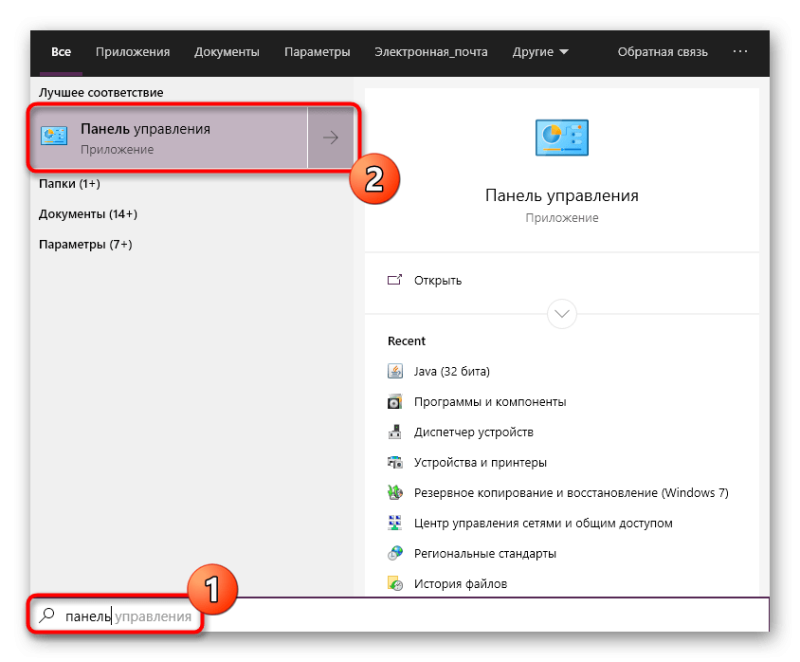The width and height of the screenshot is (800, 662).
Task: Open Резервное копирование и восстановление (Windows 7)
Action: click(571, 493)
